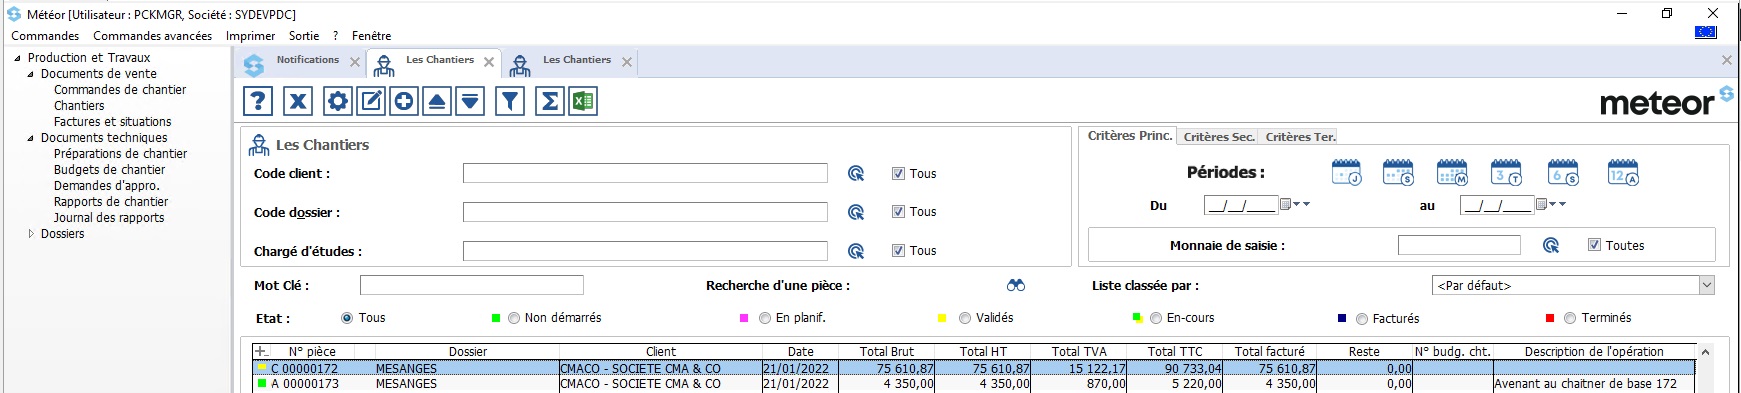
Task: Select the Non démarrés radio button
Action: tap(514, 318)
